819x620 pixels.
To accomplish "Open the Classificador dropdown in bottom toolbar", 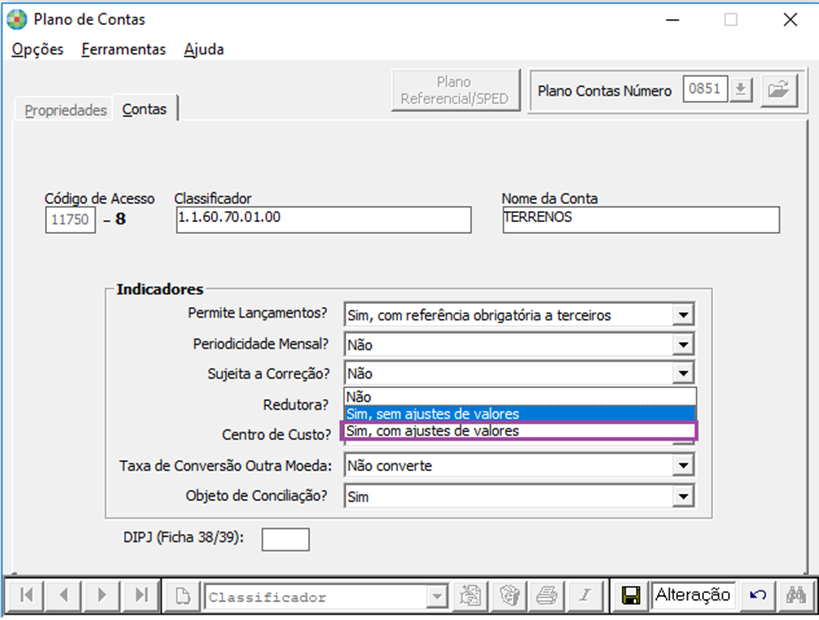I will (x=436, y=596).
